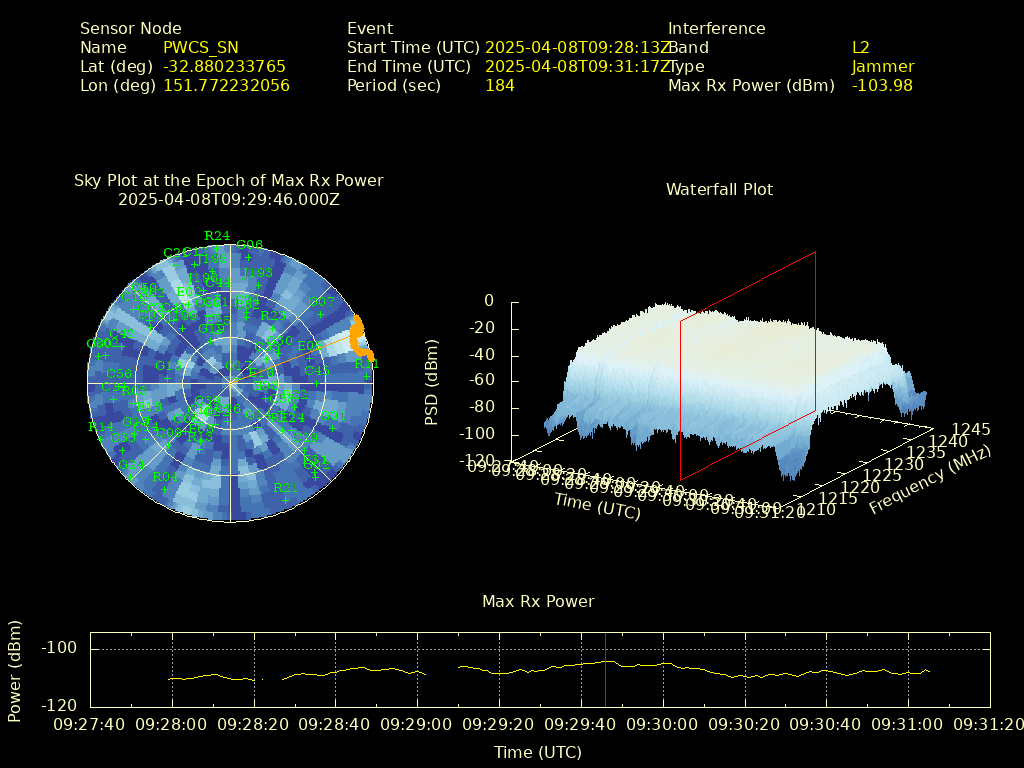
Task: Select the R21 satellite marker
Action: pyautogui.click(x=285, y=500)
